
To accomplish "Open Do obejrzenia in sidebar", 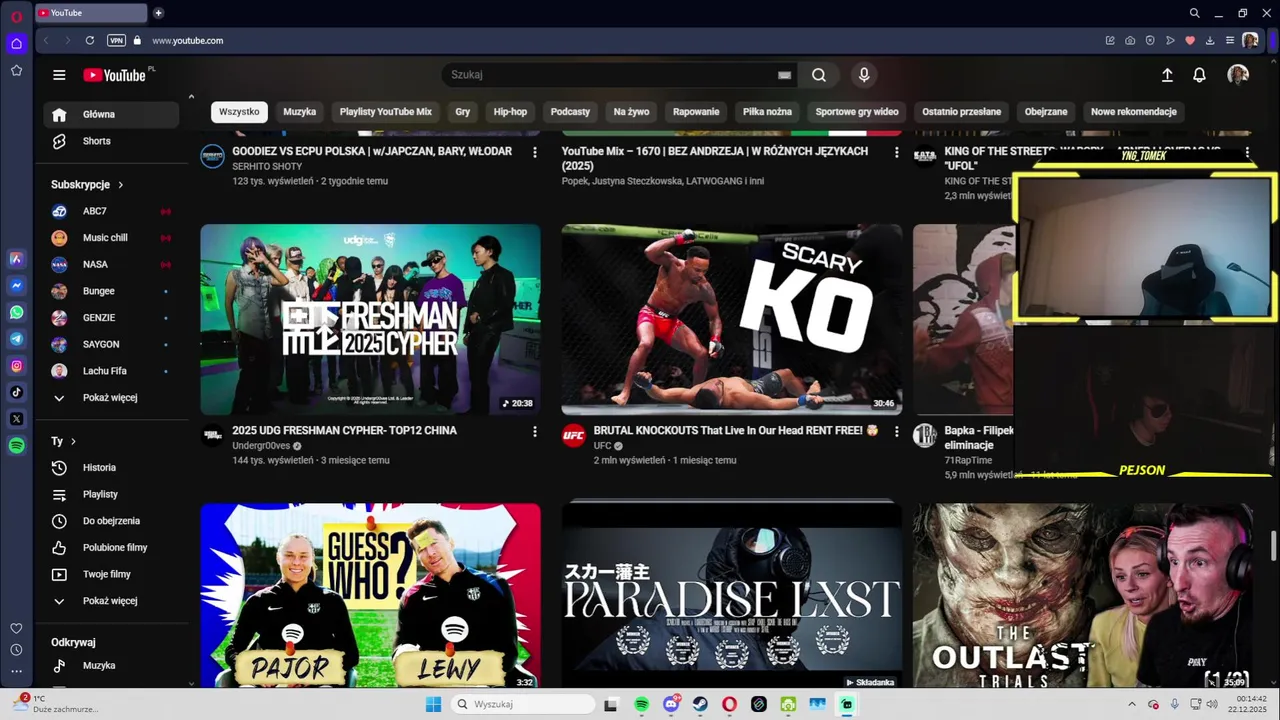I will (111, 521).
